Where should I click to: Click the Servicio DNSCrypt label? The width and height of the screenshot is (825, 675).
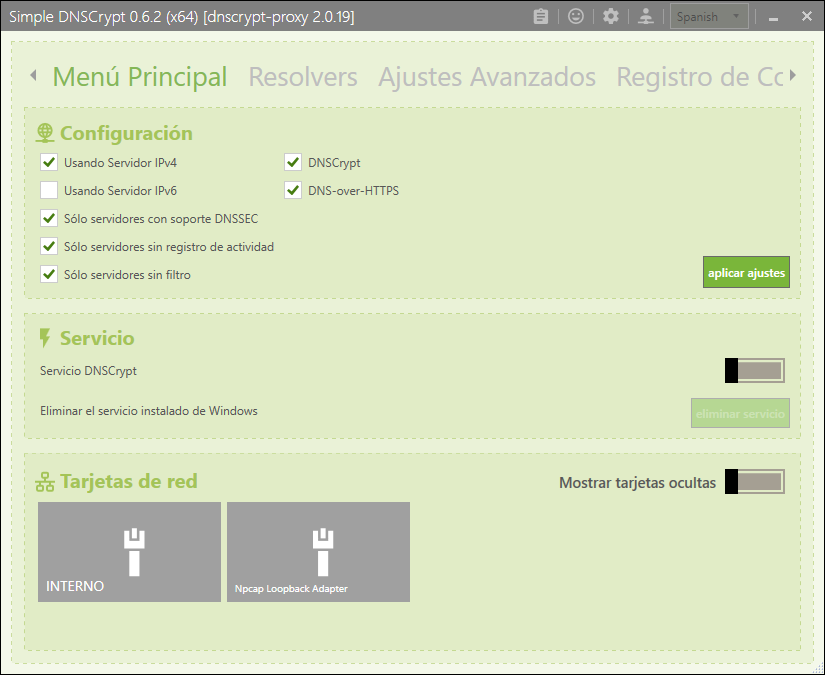(88, 371)
